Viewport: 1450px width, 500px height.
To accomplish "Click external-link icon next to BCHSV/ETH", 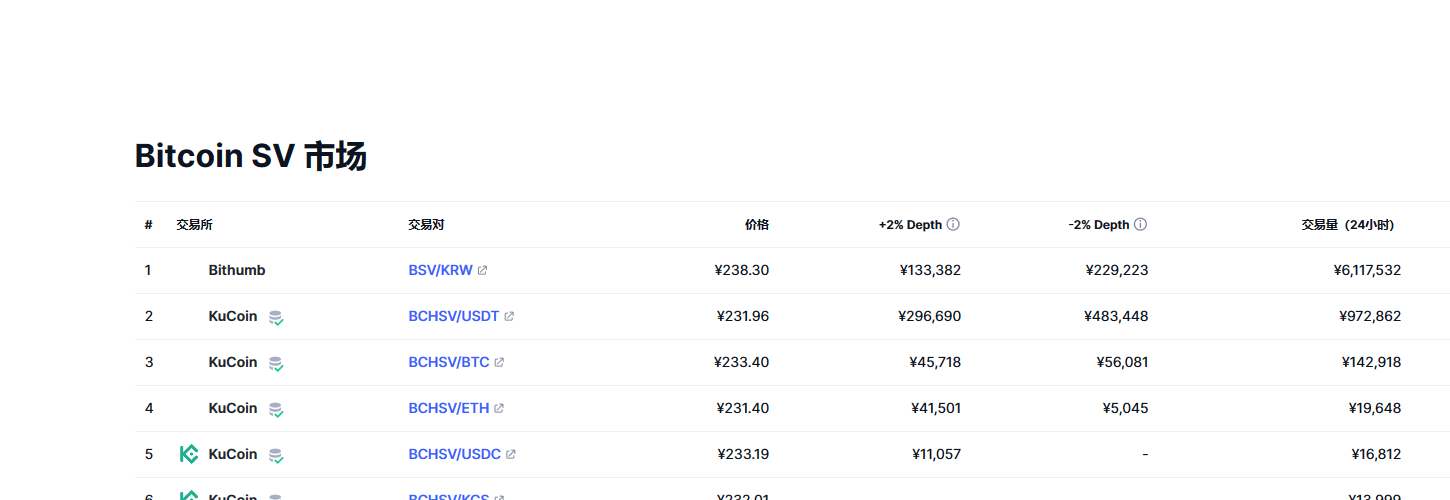I will (x=499, y=408).
